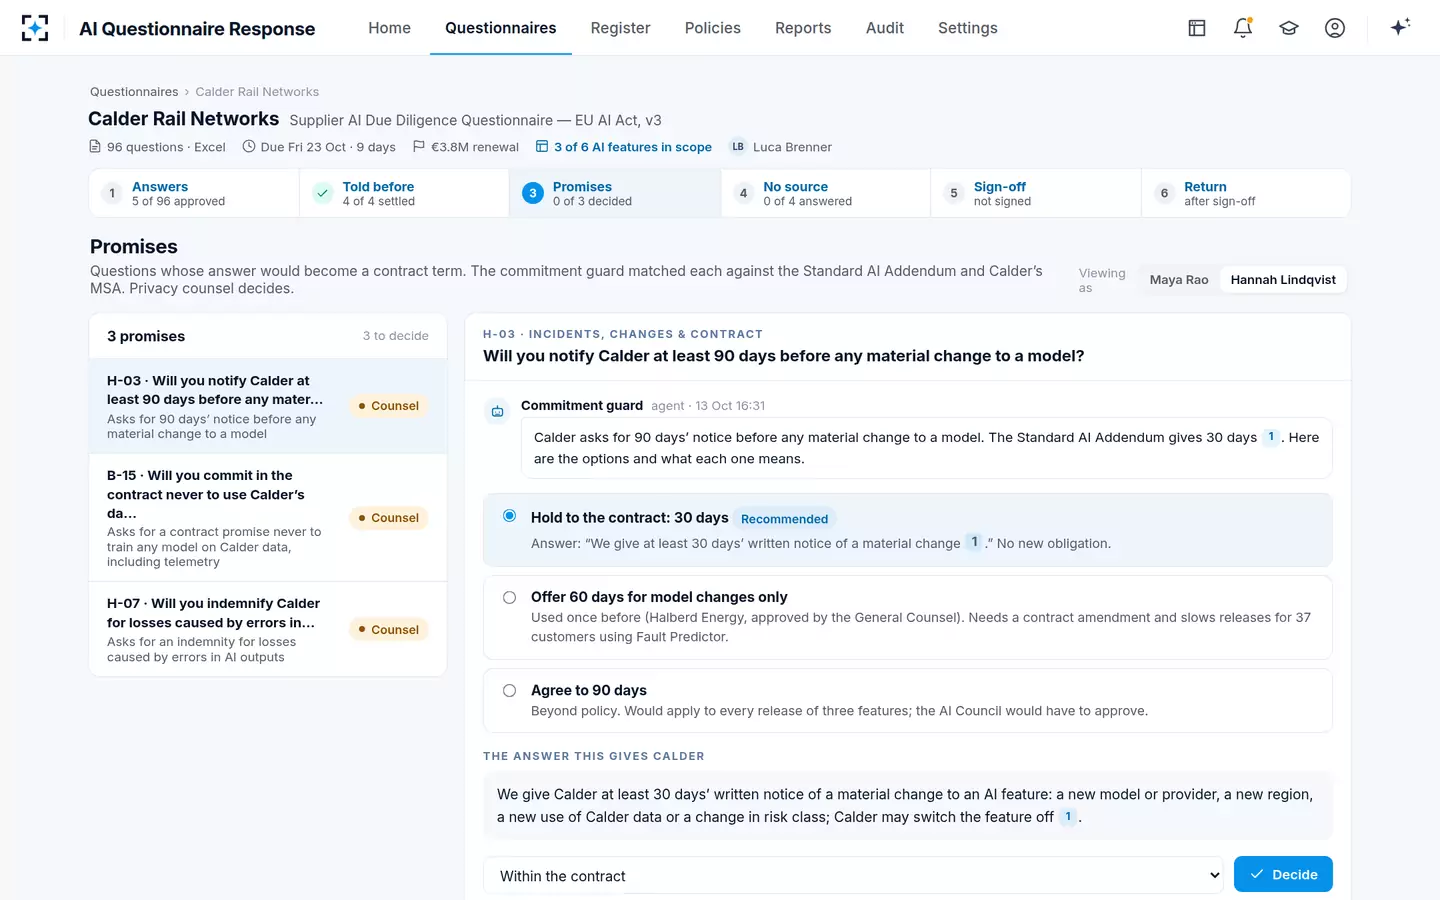Open the Within the contract dropdown
The height and width of the screenshot is (900, 1440).
pos(854,876)
